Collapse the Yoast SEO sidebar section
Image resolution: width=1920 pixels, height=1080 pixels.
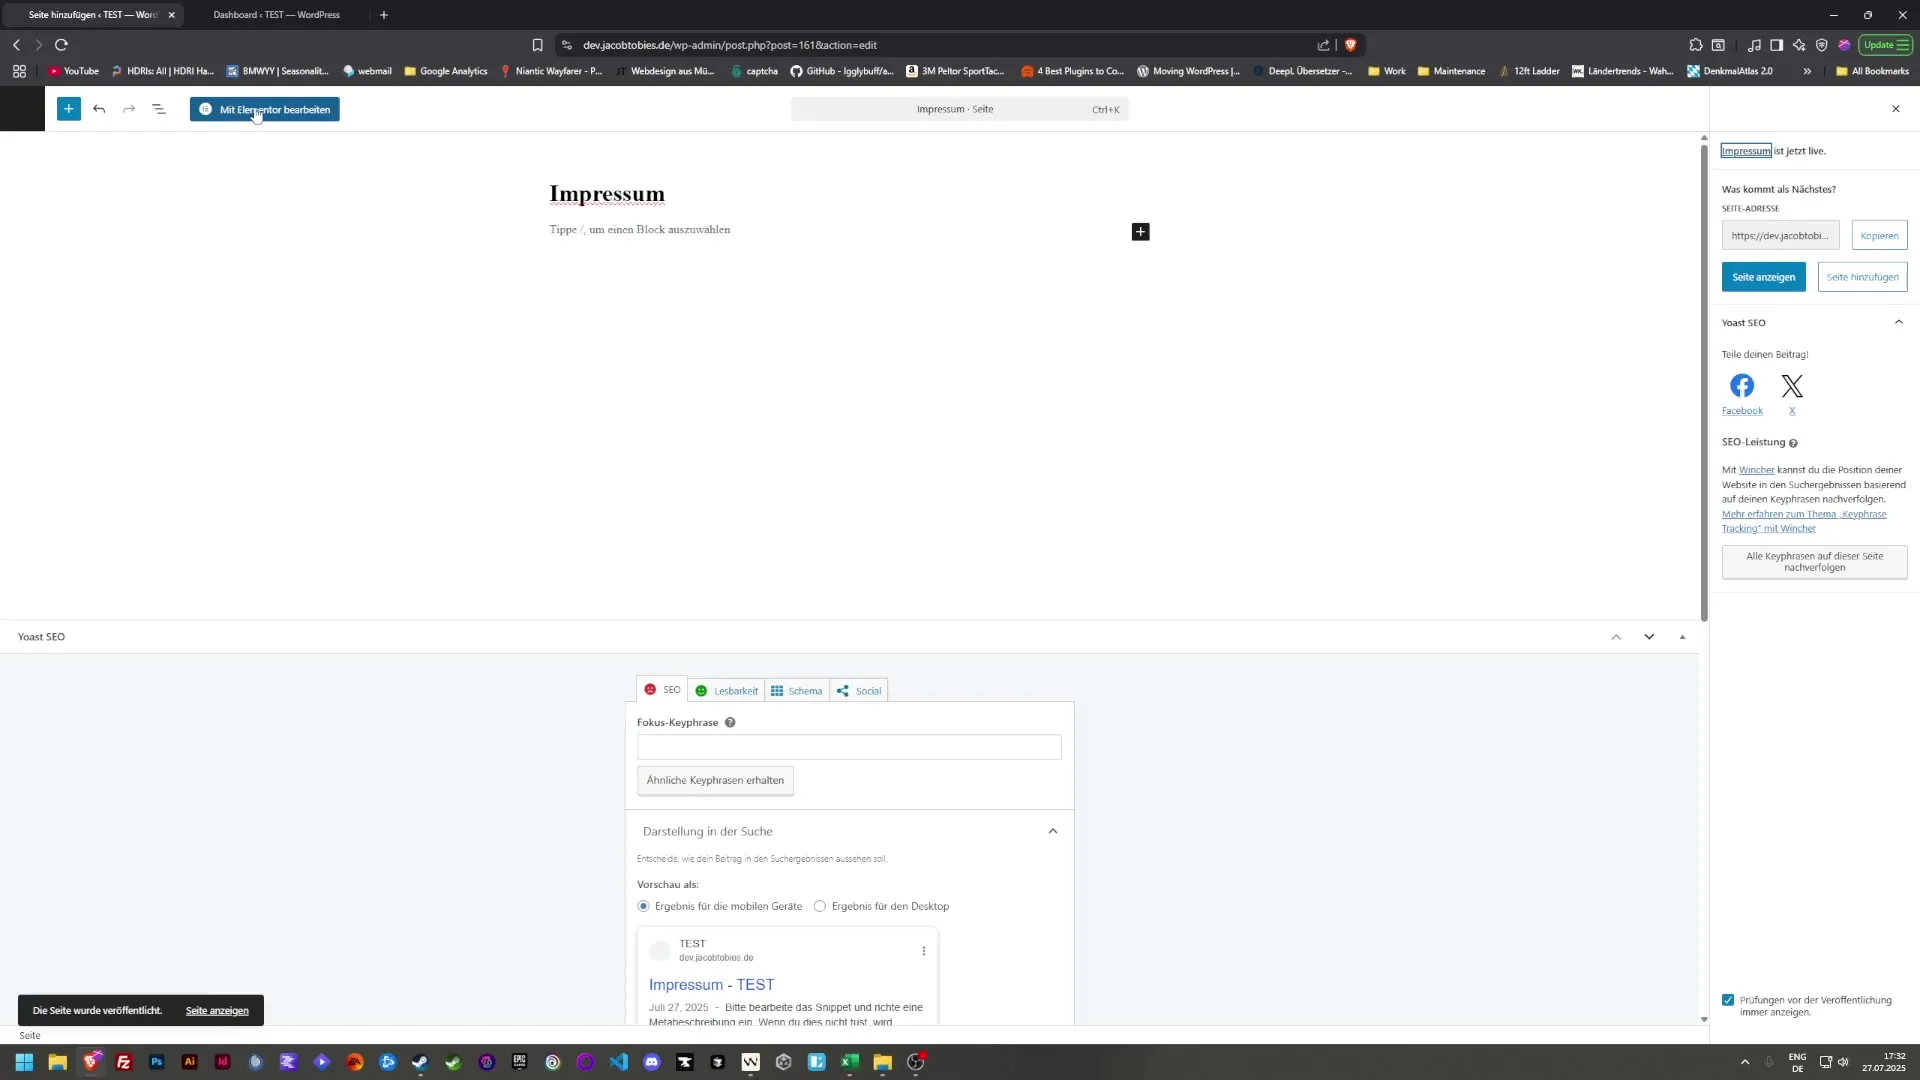tap(1898, 322)
